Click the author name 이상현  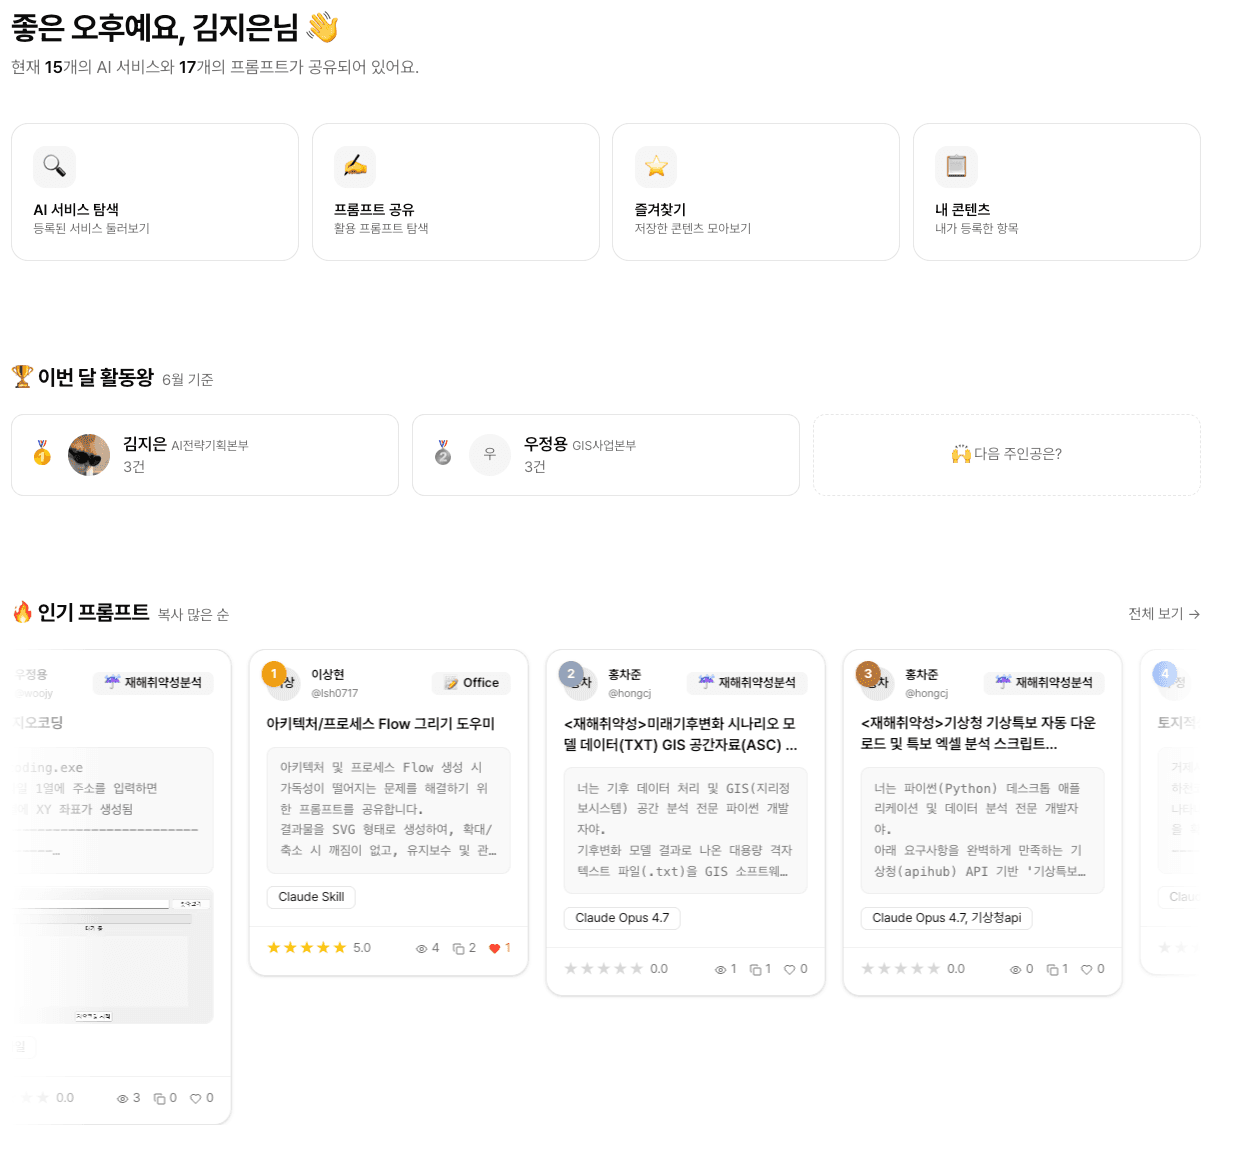327,675
